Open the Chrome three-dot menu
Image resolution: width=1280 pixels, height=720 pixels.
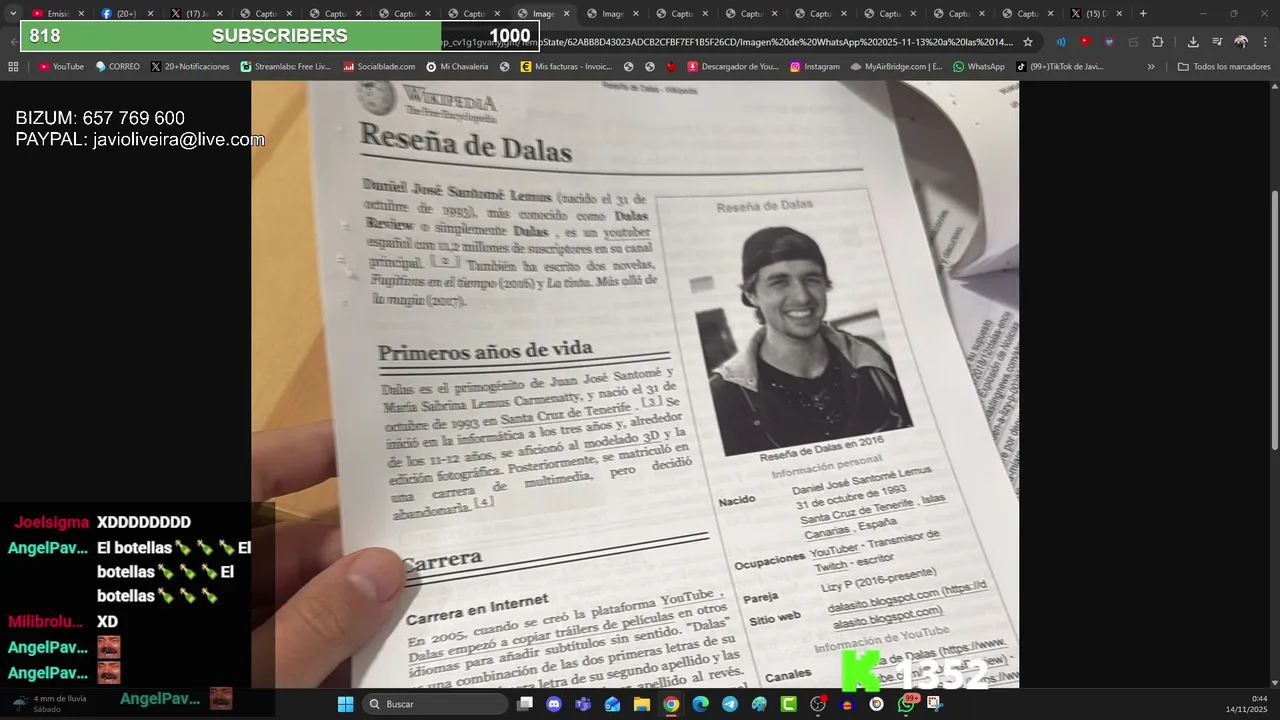click(1265, 42)
